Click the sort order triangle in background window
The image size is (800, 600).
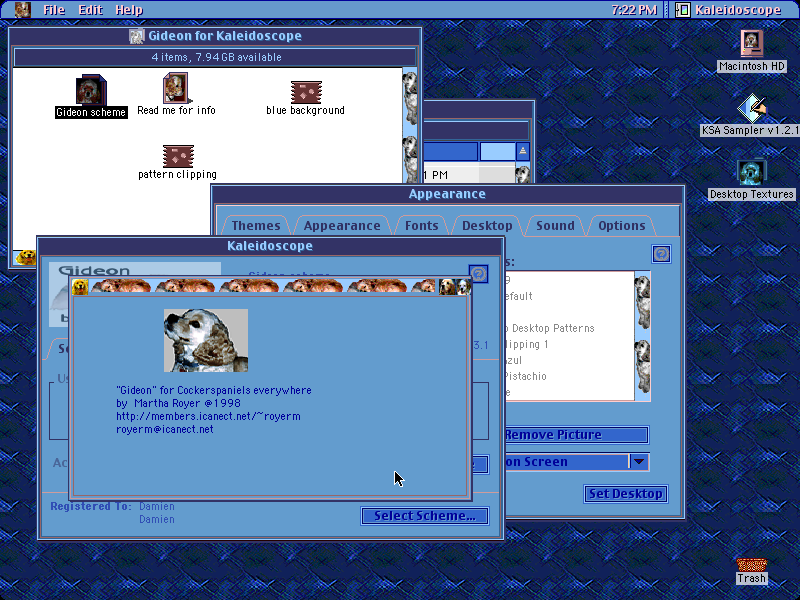tap(522, 151)
